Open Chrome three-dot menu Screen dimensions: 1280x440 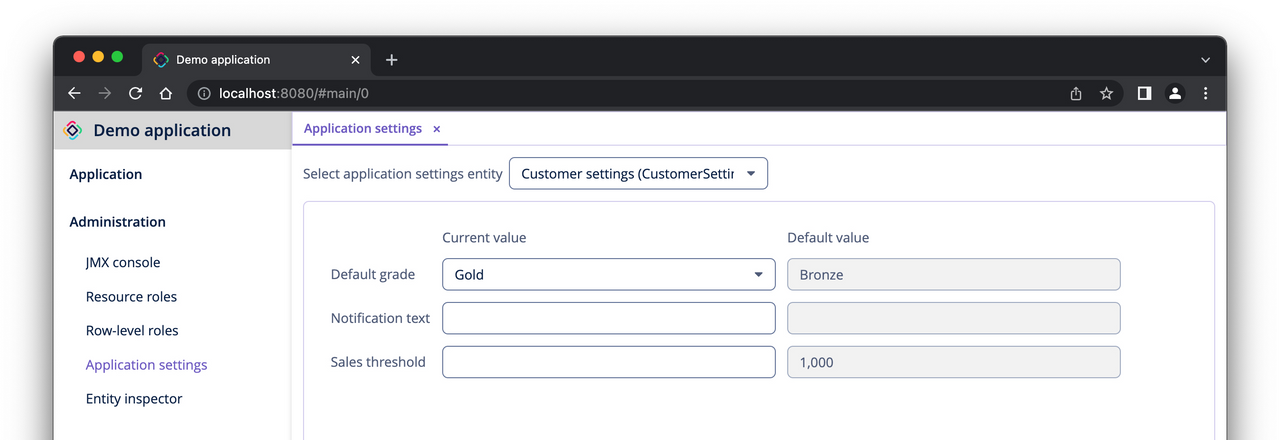pyautogui.click(x=1206, y=93)
